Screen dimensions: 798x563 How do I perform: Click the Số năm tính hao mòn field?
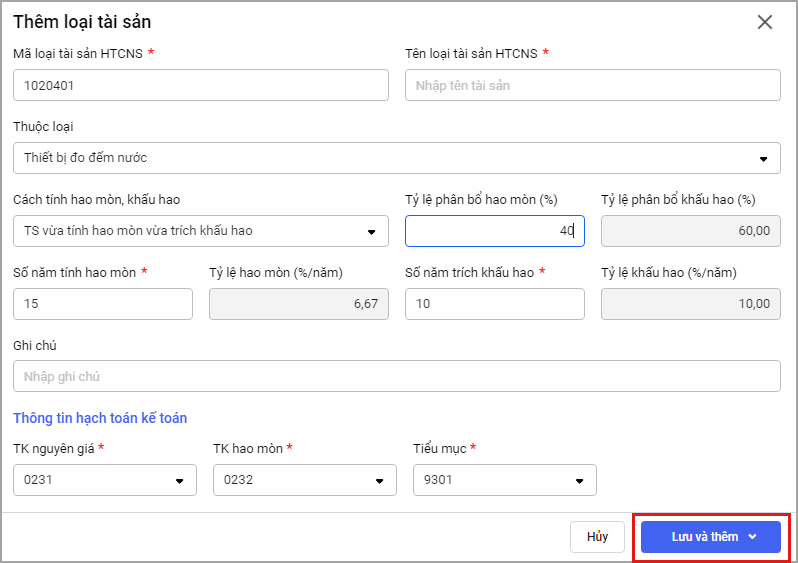pos(103,304)
